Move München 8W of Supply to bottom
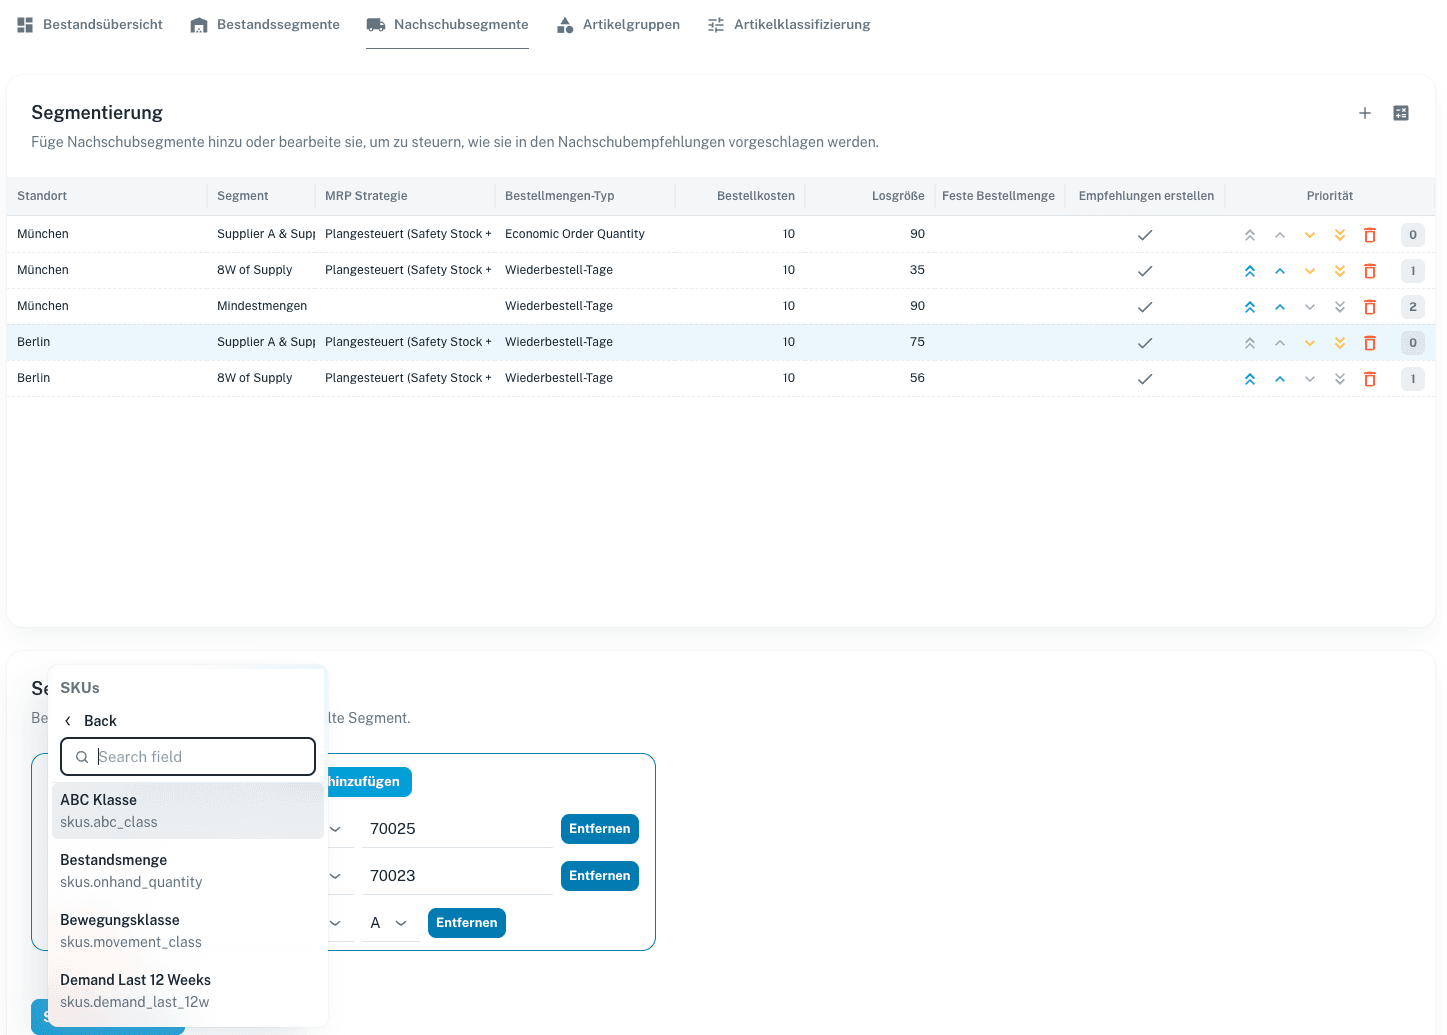The width and height of the screenshot is (1447, 1035). point(1340,271)
